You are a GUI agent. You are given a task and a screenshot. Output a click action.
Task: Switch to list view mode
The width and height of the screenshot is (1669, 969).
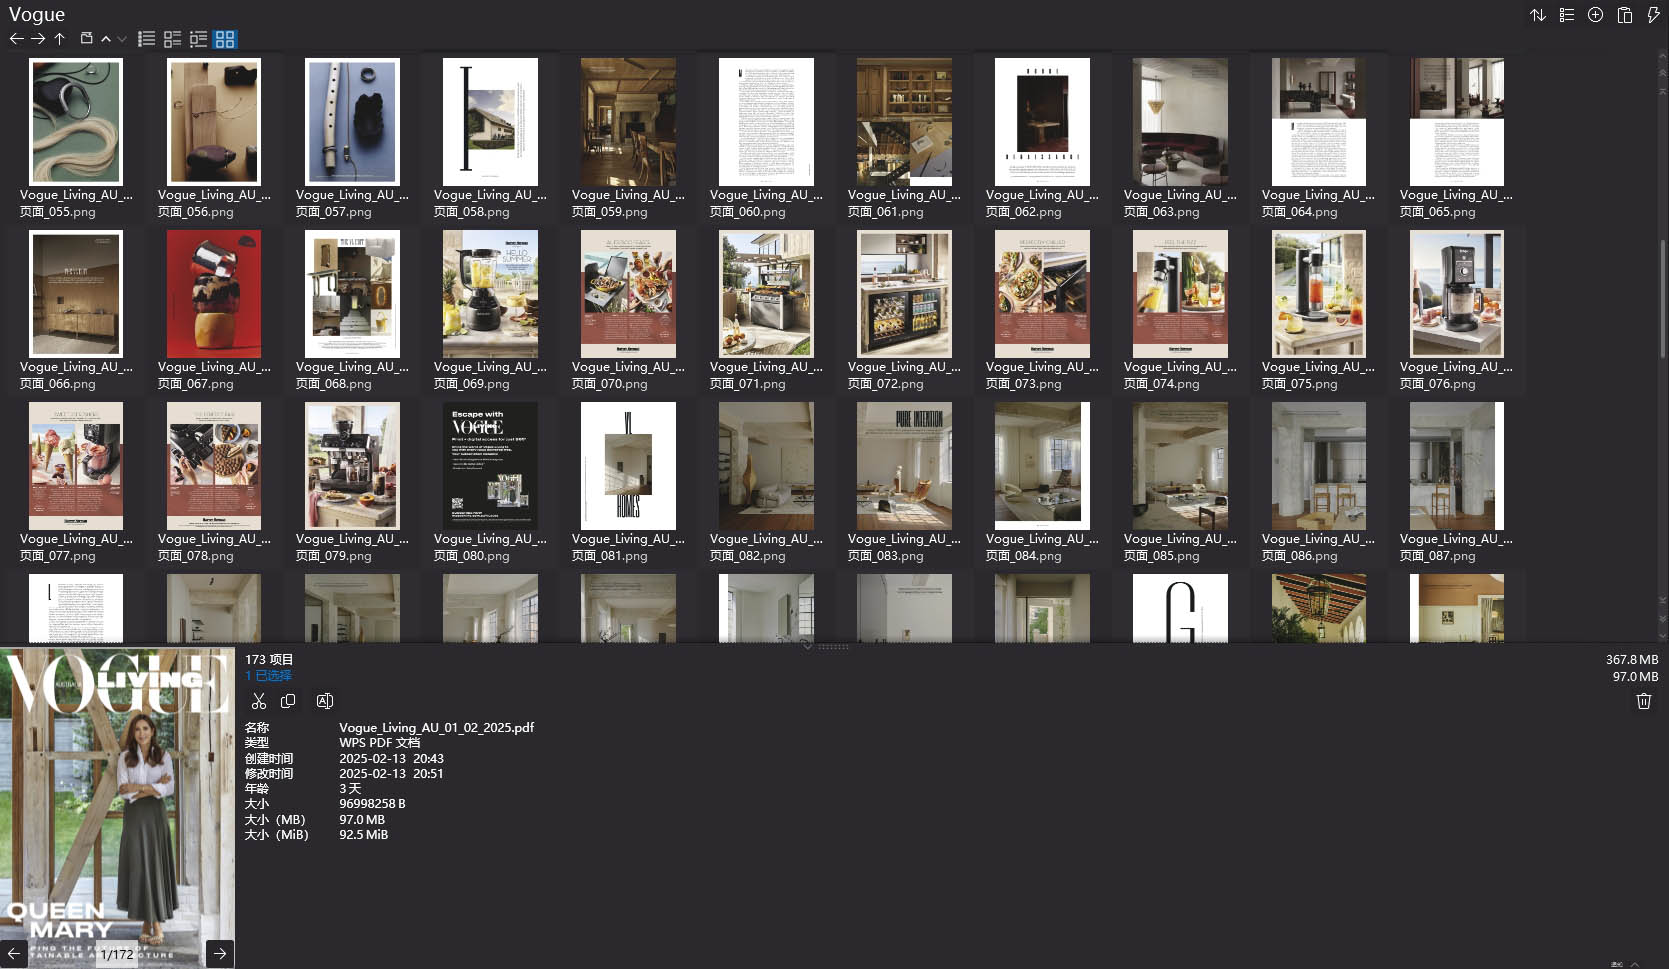coord(146,38)
